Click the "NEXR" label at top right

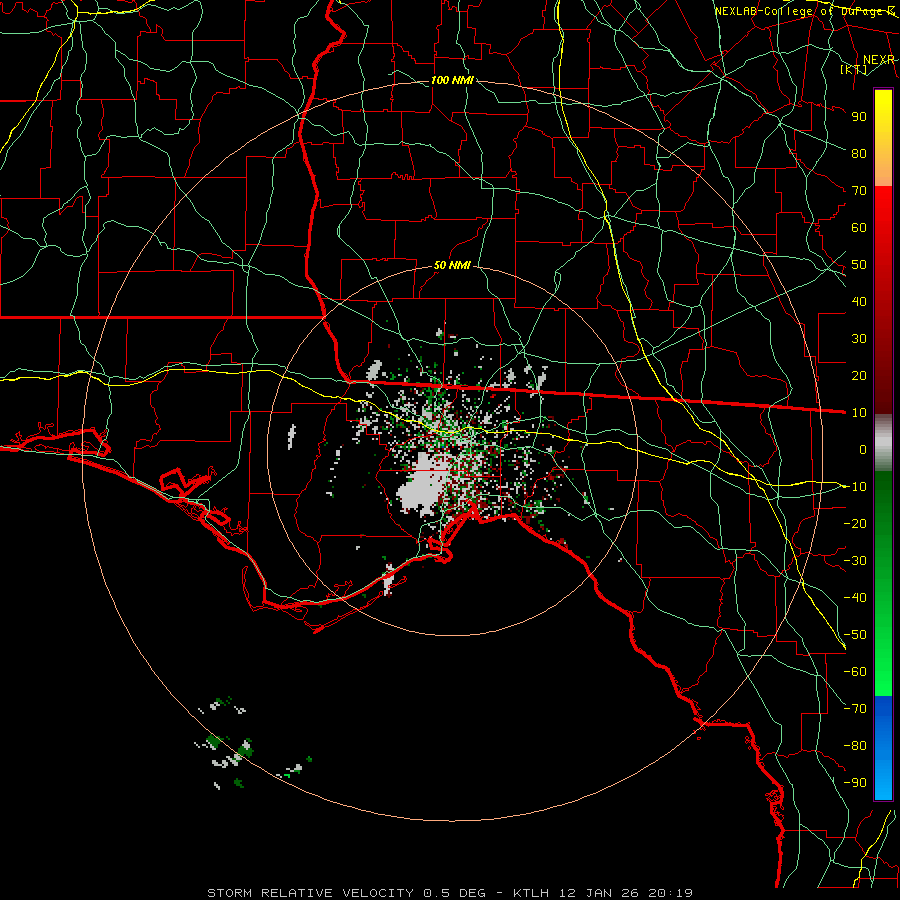[879, 60]
